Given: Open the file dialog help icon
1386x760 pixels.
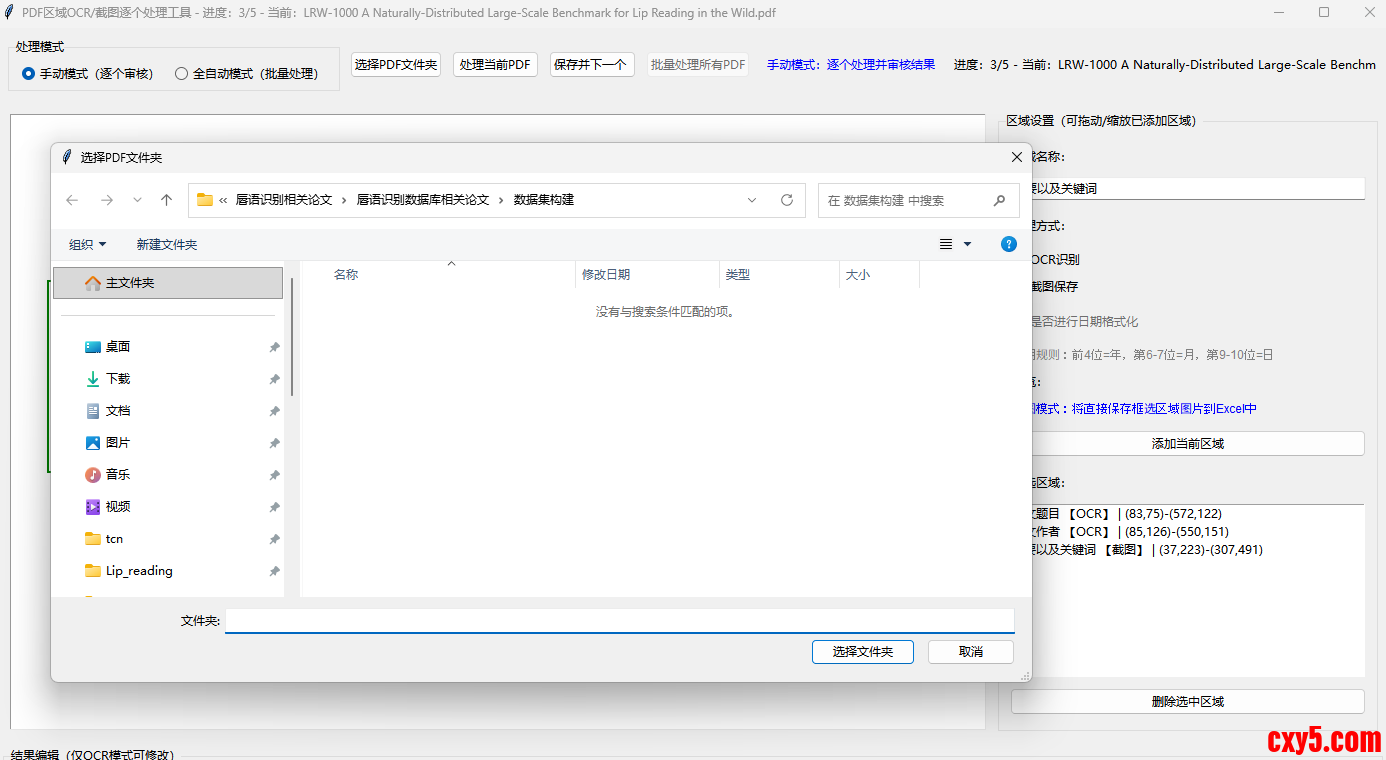Looking at the screenshot, I should 1008,244.
